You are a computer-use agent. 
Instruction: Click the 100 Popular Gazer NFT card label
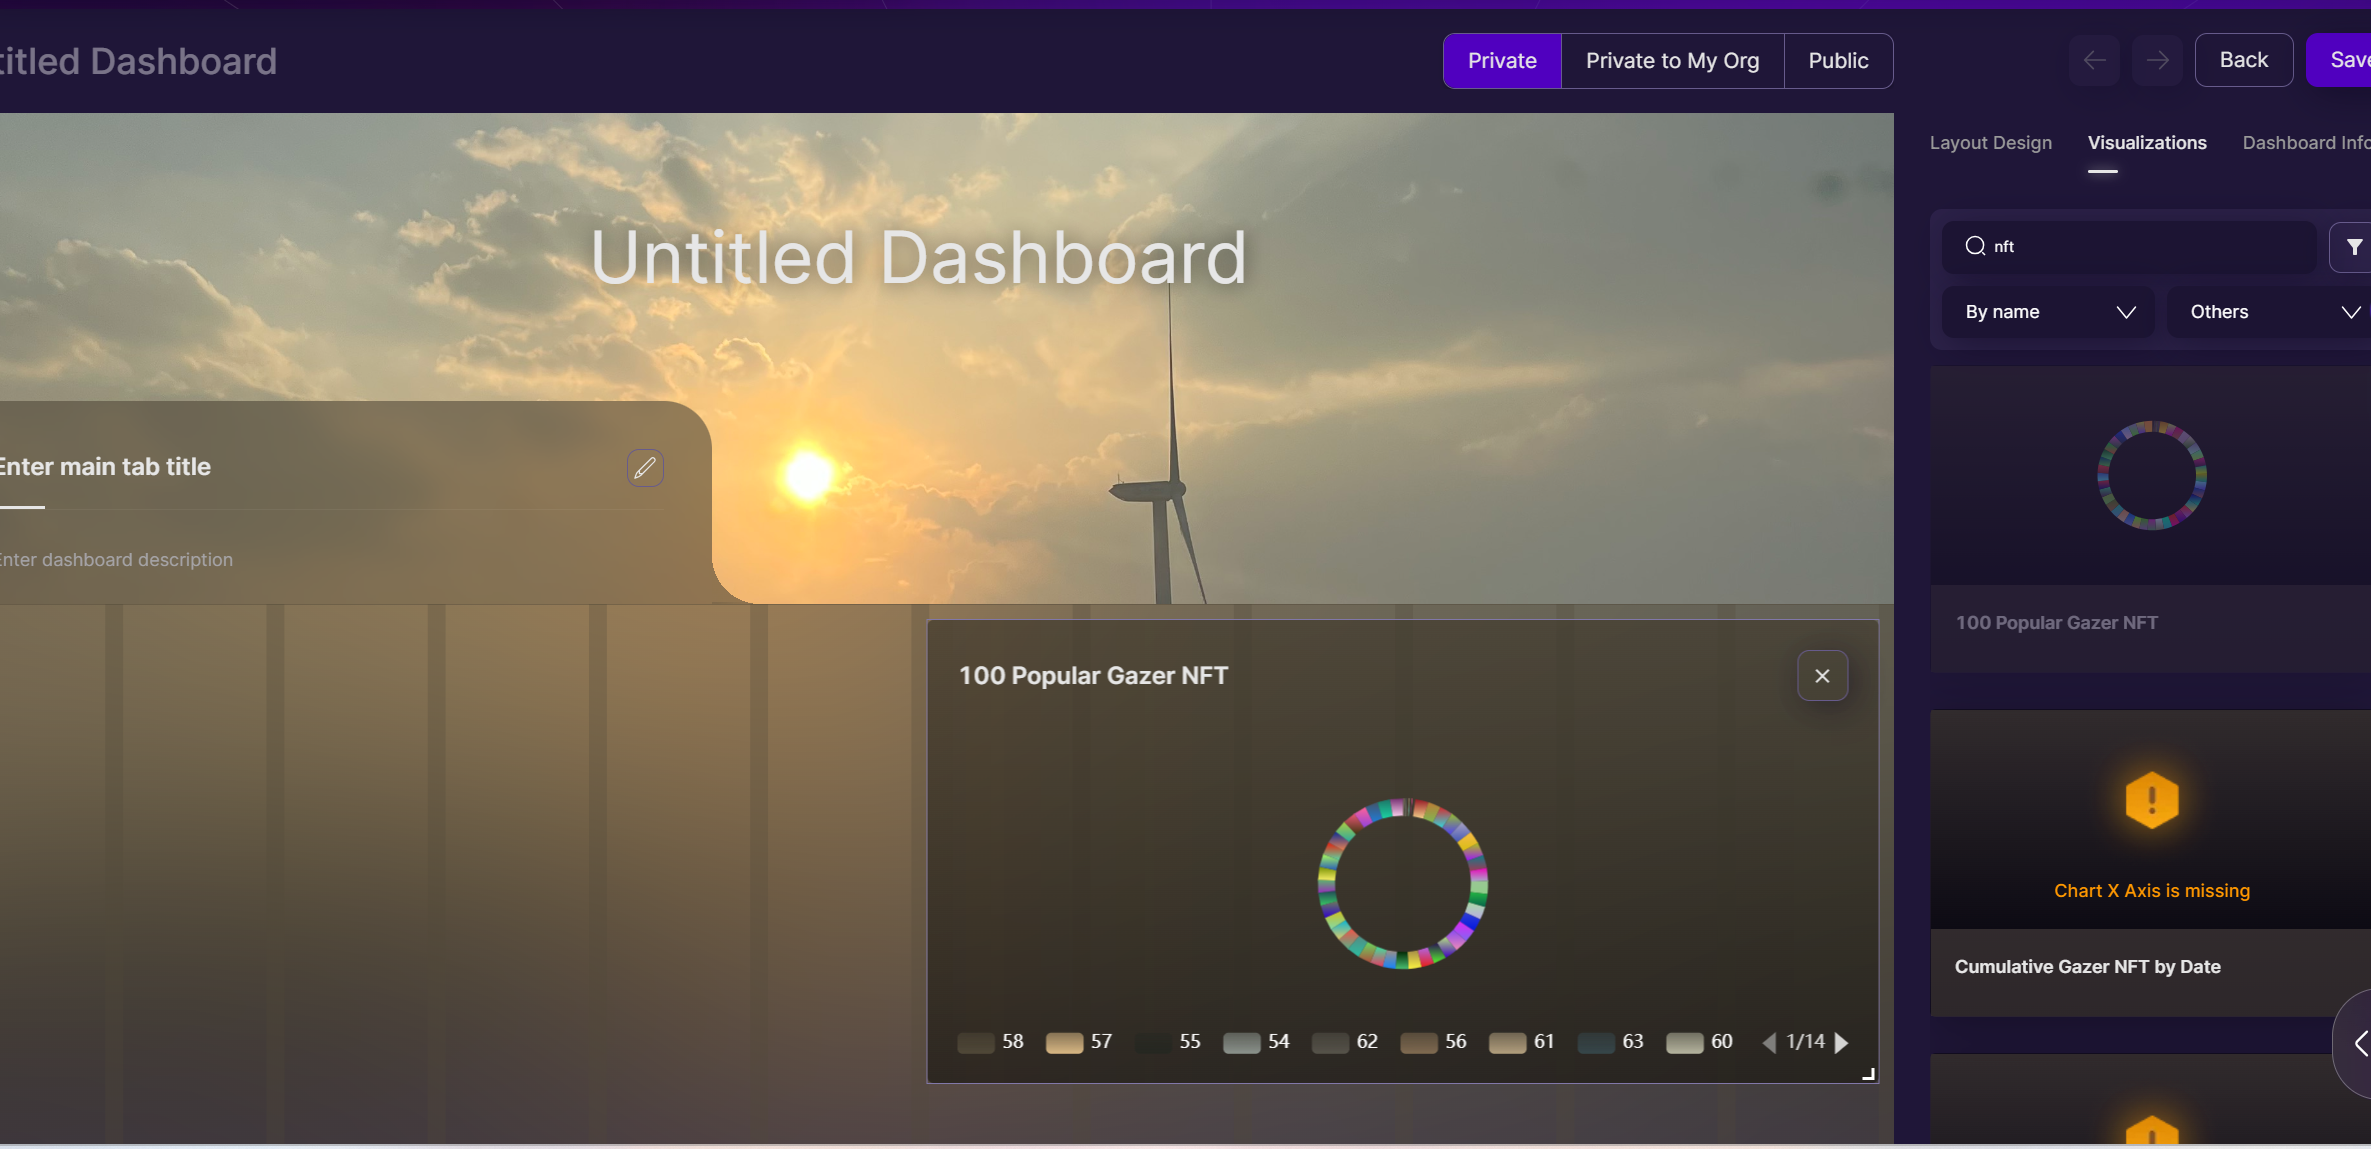(x=2056, y=623)
